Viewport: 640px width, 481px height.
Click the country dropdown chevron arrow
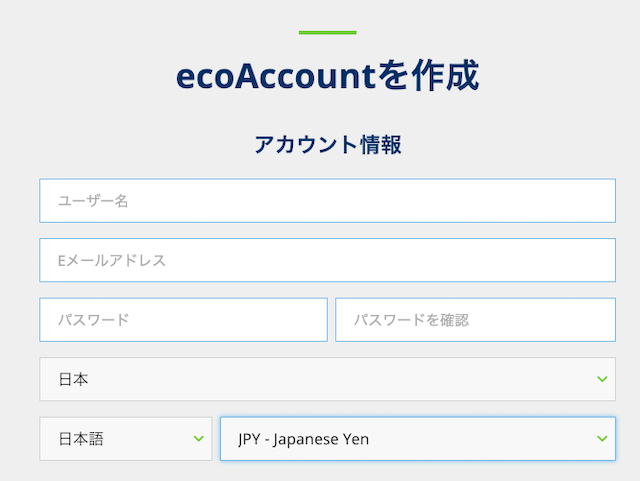[x=602, y=379]
